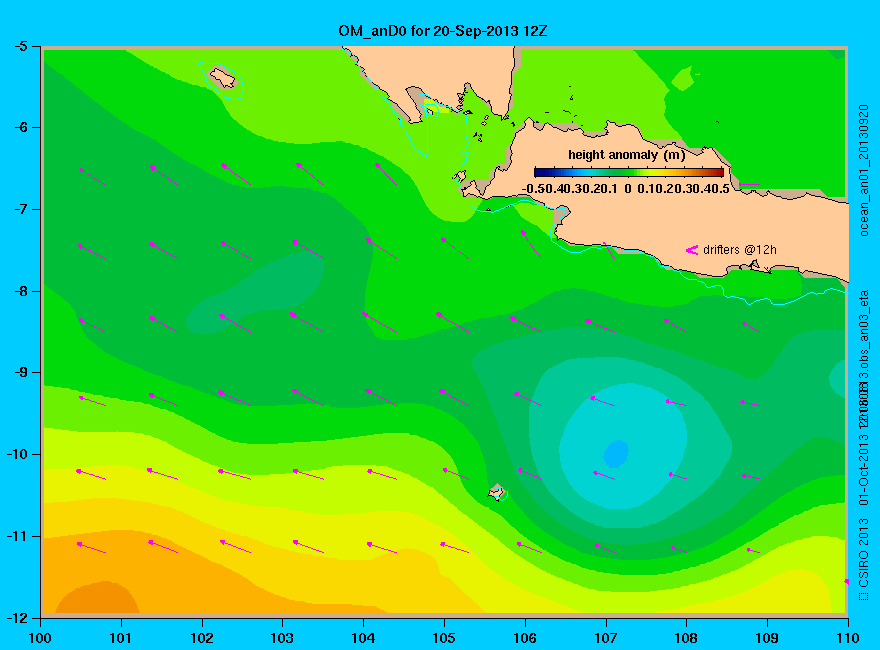880x650 pixels.
Task: Click the vertical 'CSIRO 2013' copyright text
Action: (x=864, y=552)
